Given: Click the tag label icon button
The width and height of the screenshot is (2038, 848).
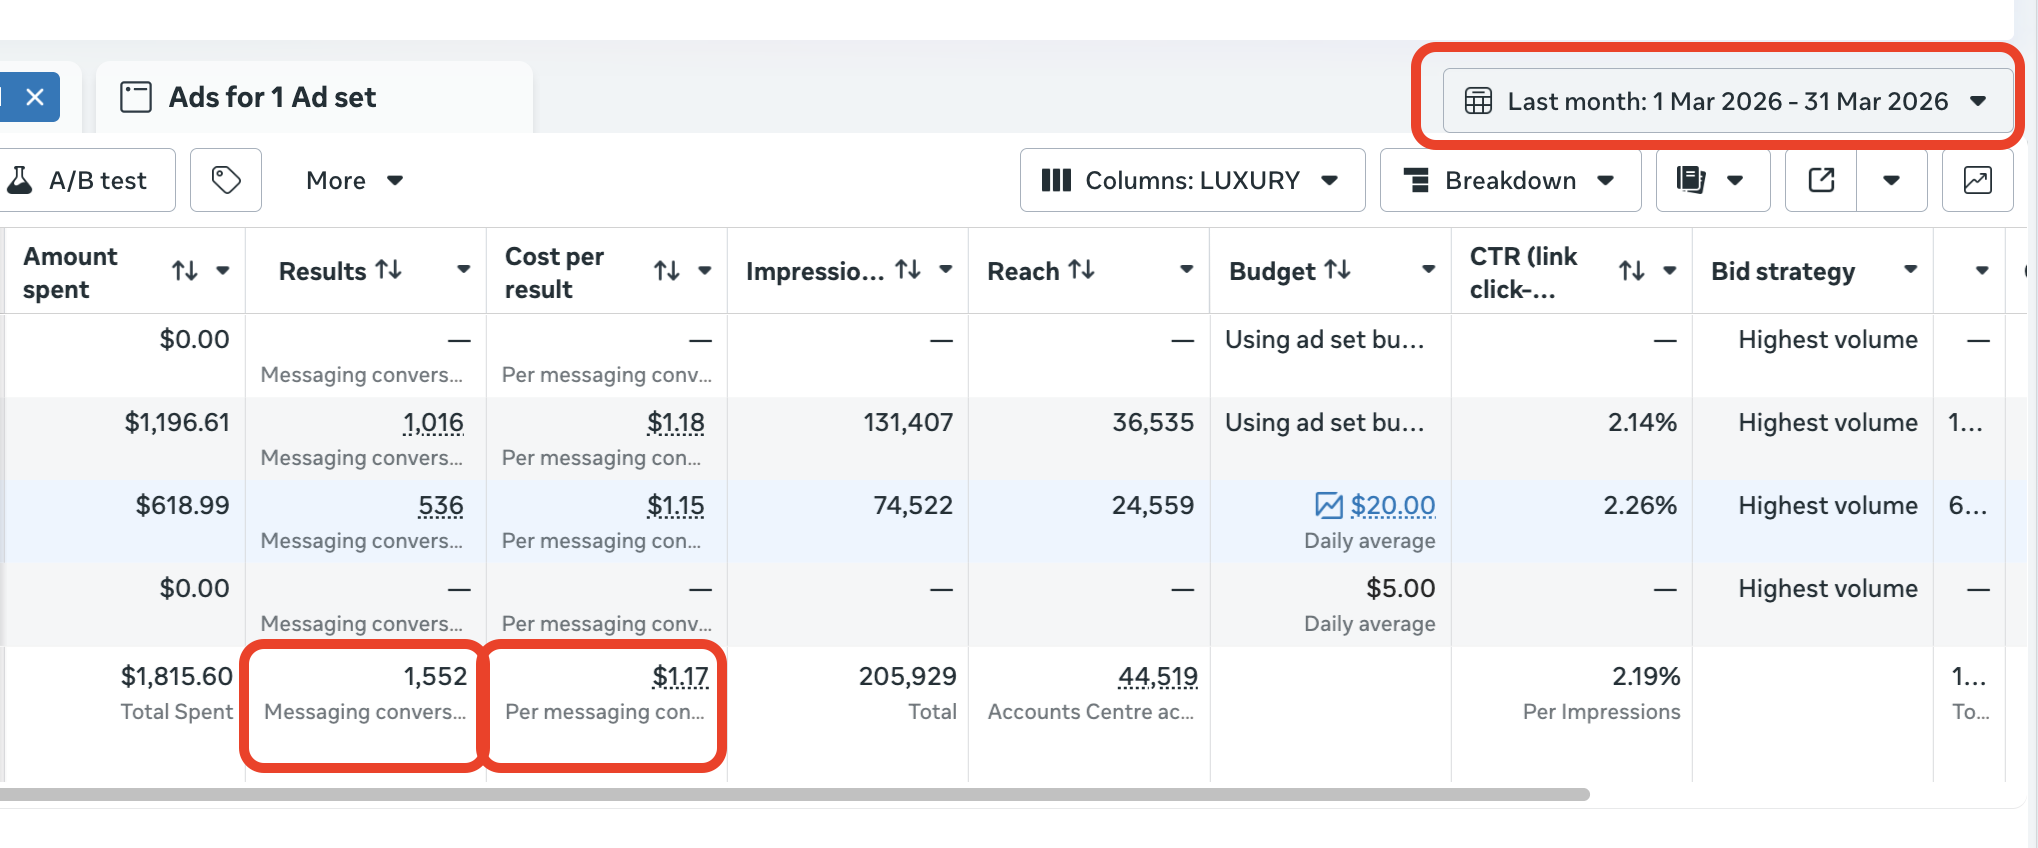Looking at the screenshot, I should (x=226, y=180).
